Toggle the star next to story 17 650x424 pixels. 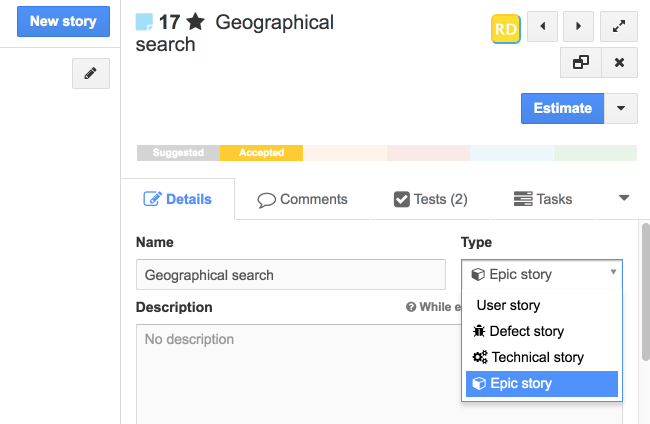pos(195,22)
